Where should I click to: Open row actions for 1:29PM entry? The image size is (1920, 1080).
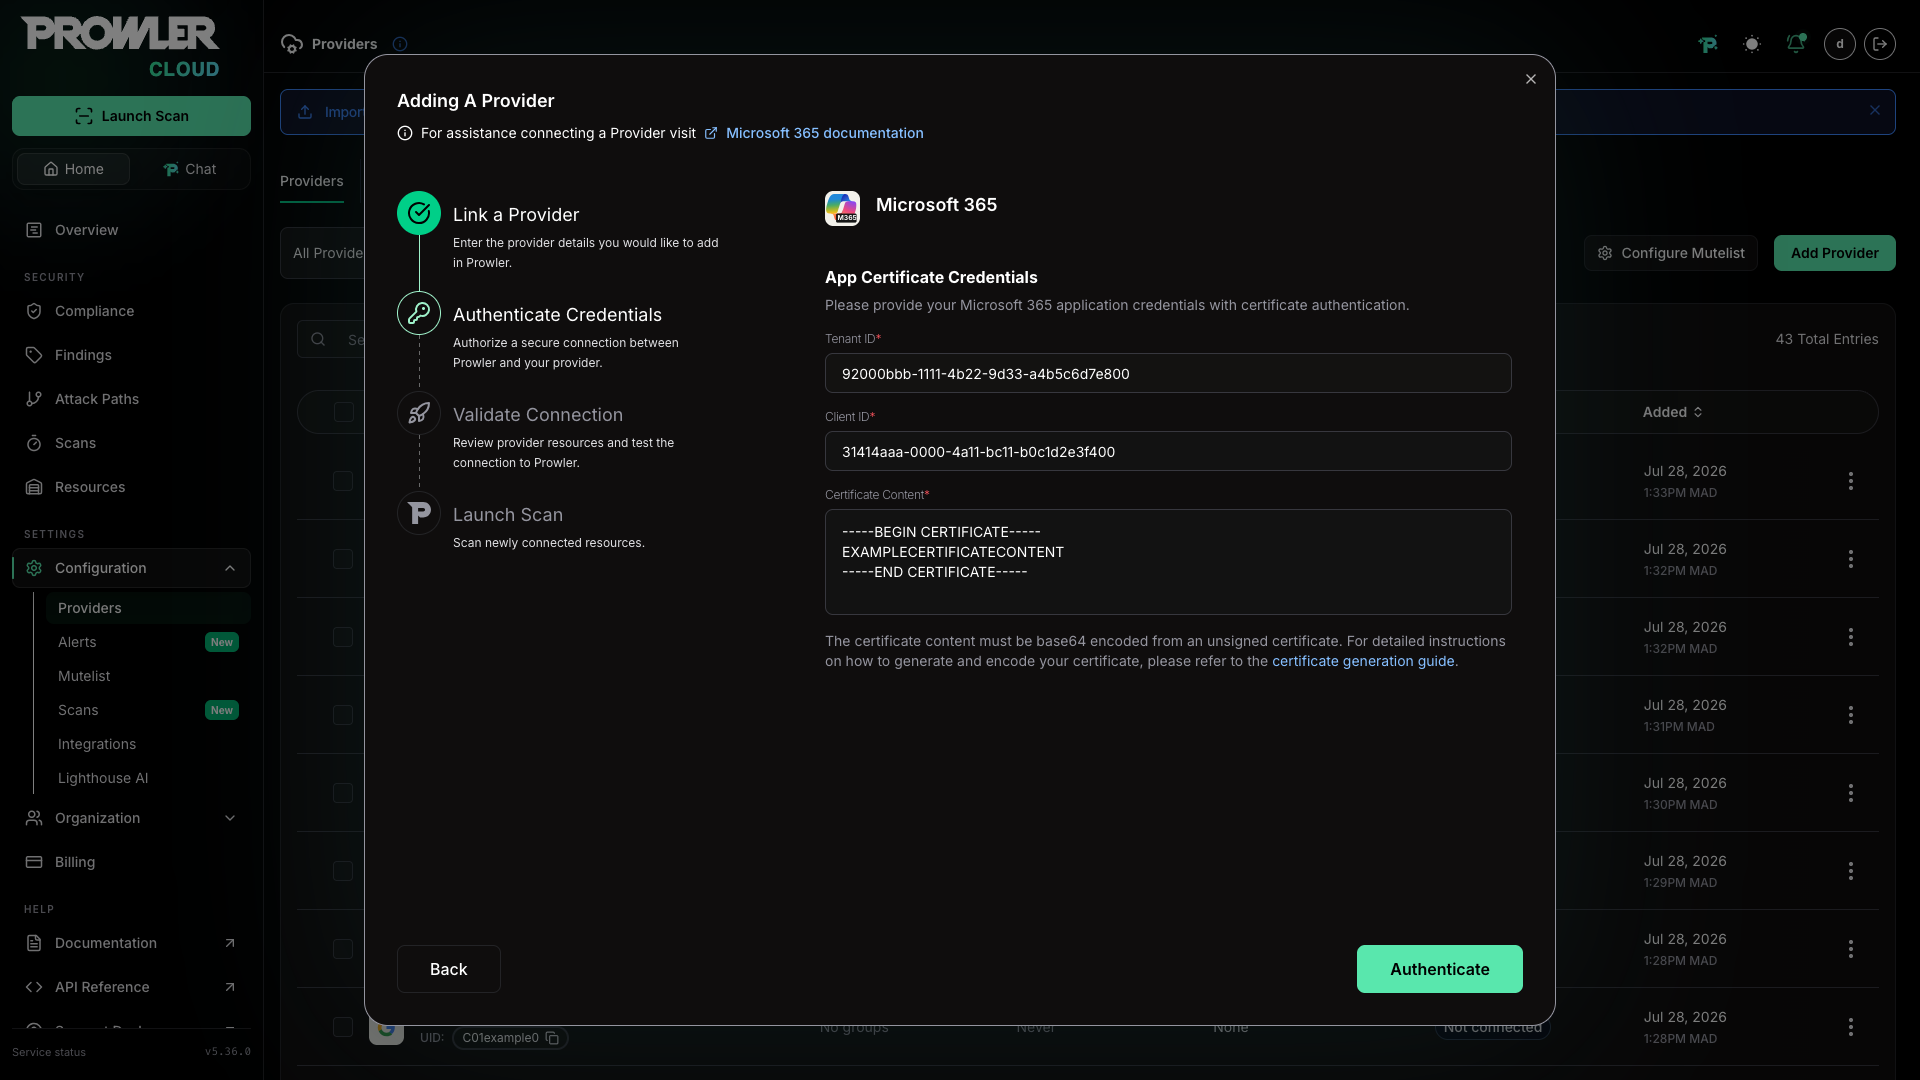pyautogui.click(x=1851, y=871)
